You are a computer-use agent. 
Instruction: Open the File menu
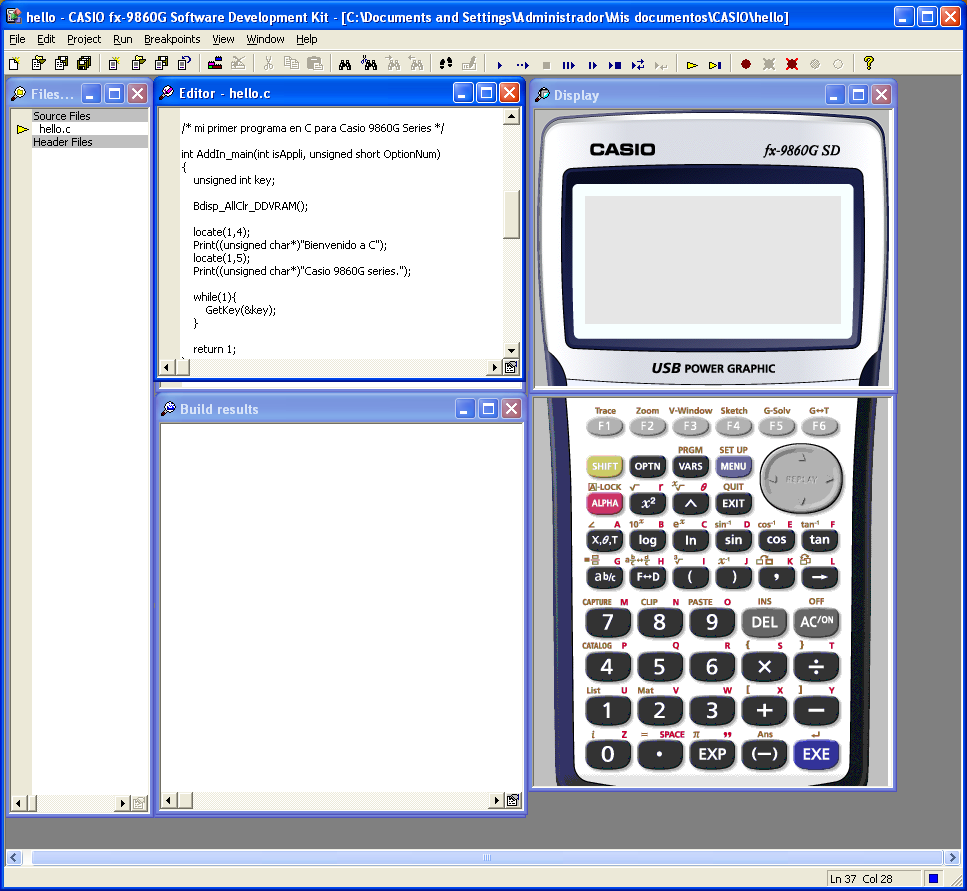(x=17, y=39)
